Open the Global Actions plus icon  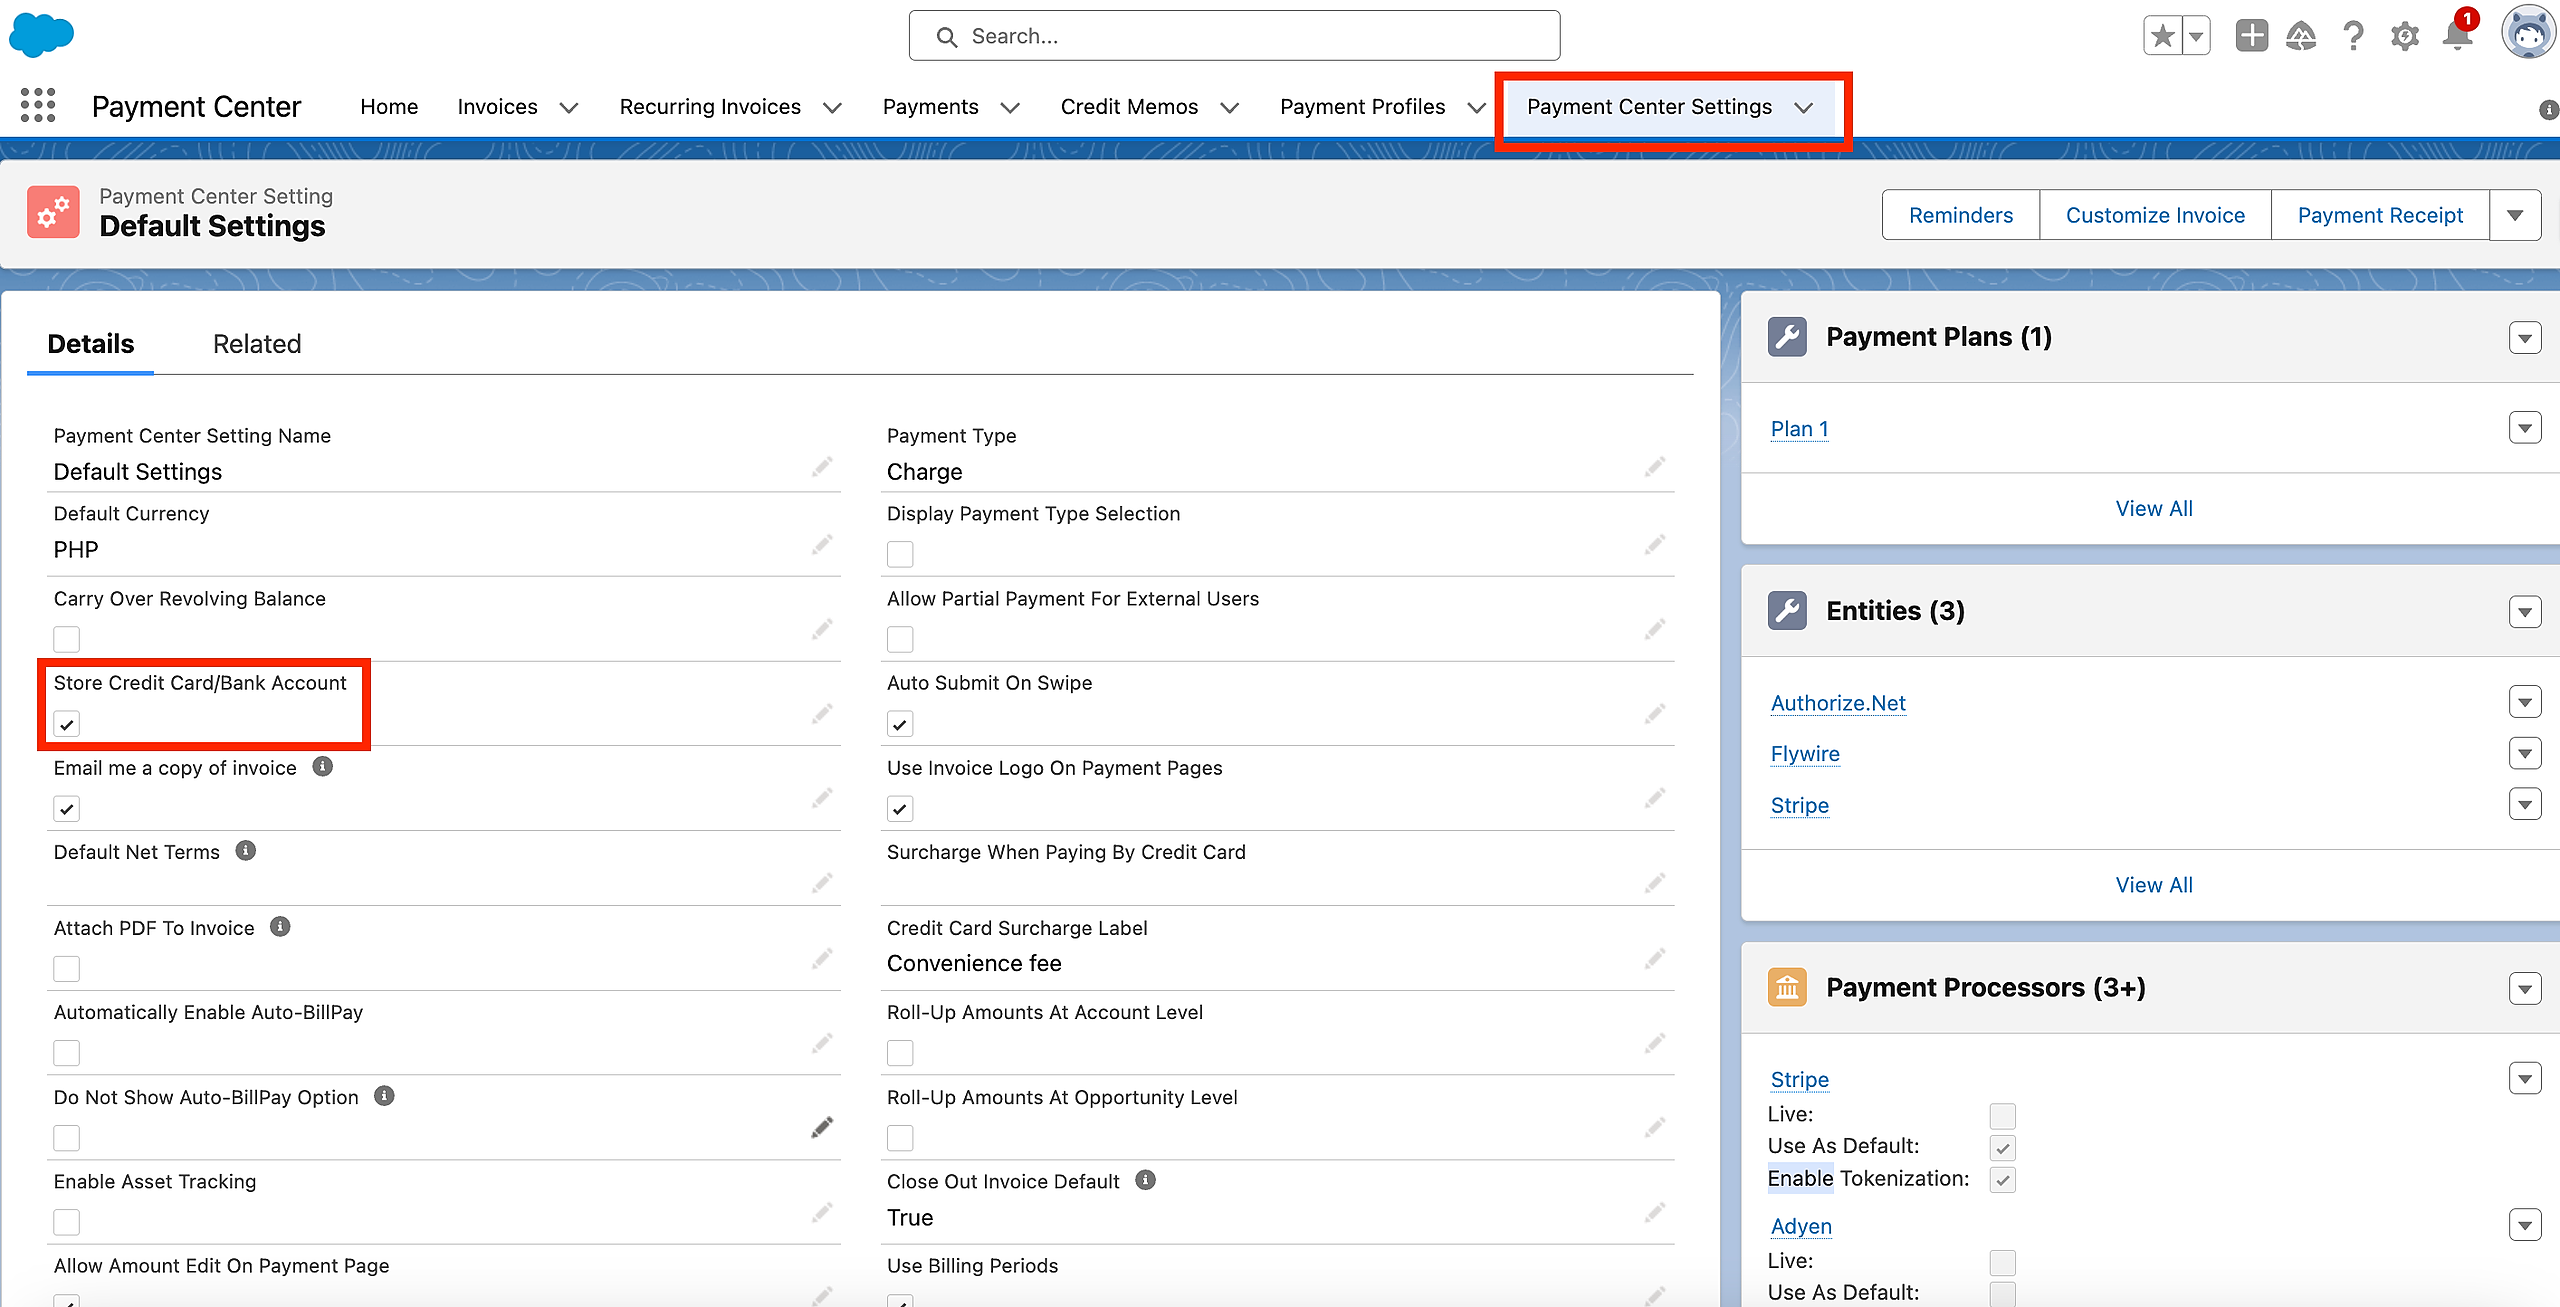(2251, 36)
